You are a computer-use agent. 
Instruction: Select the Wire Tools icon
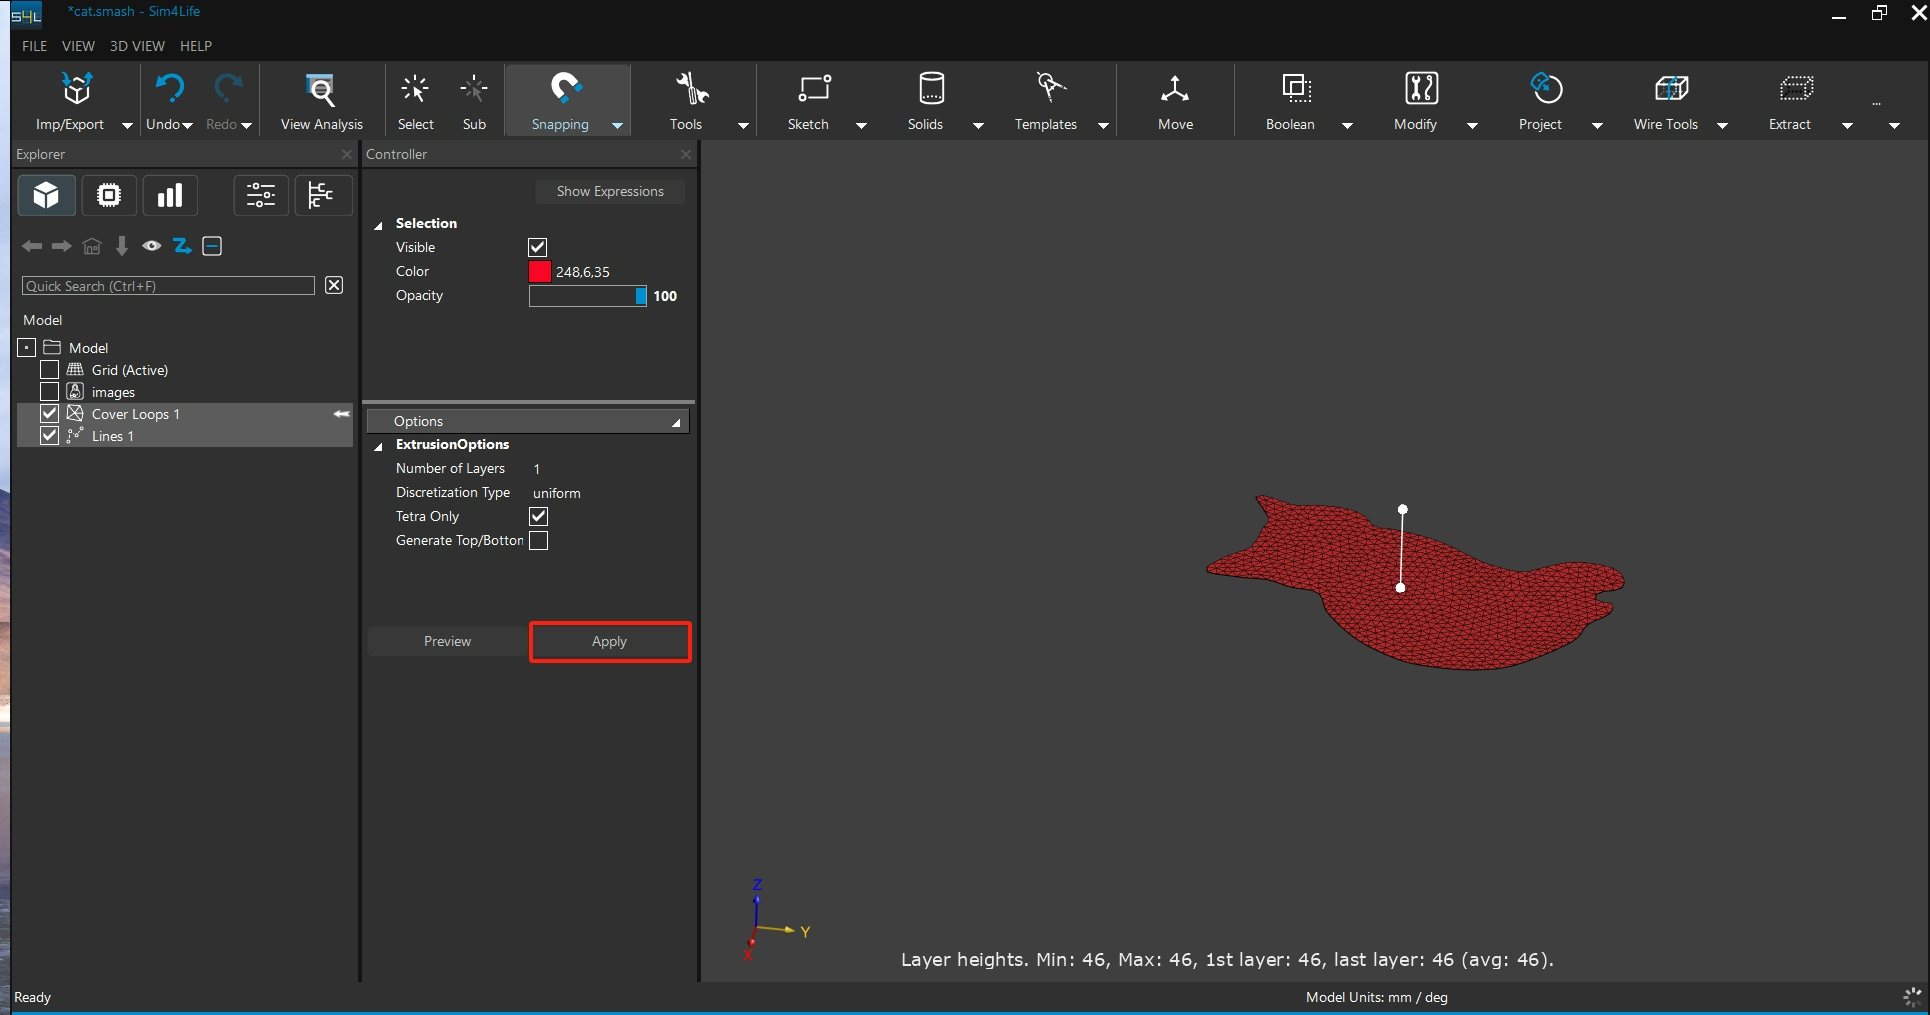(x=1671, y=90)
